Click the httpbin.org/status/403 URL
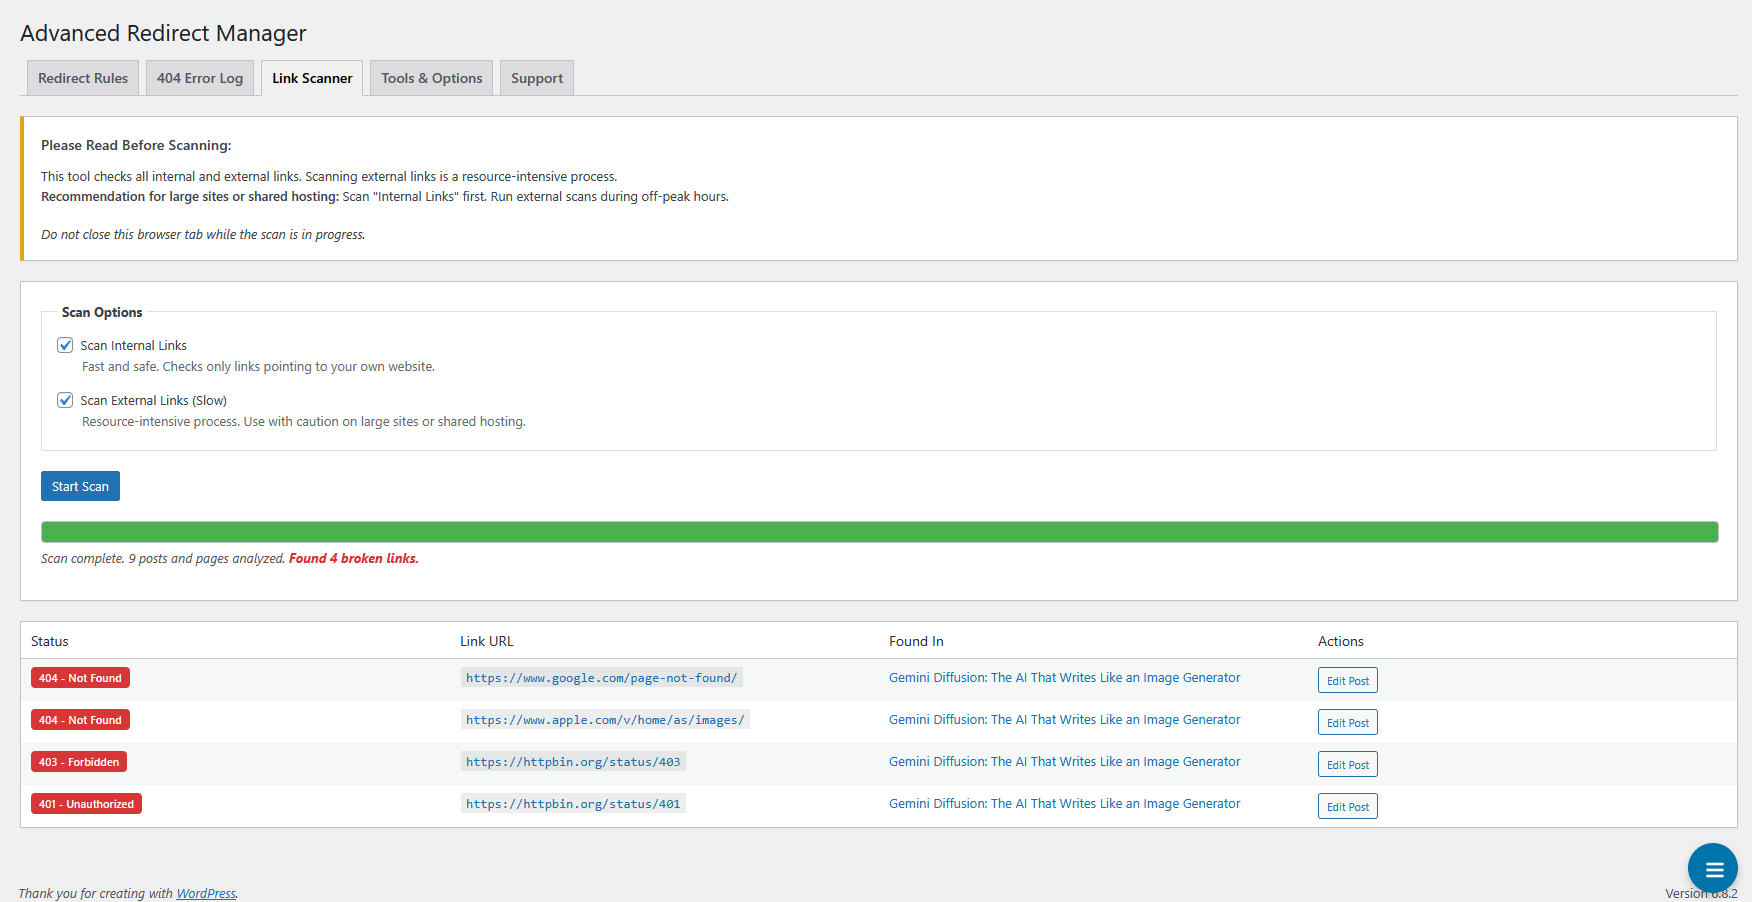The image size is (1752, 902). (x=573, y=762)
